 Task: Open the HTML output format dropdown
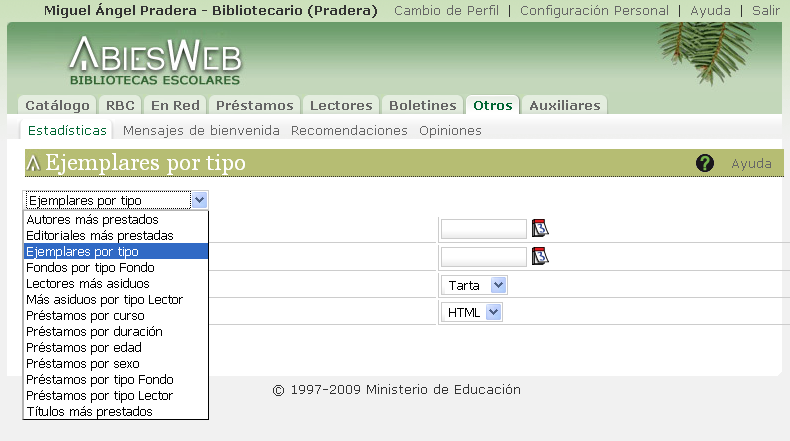point(472,312)
